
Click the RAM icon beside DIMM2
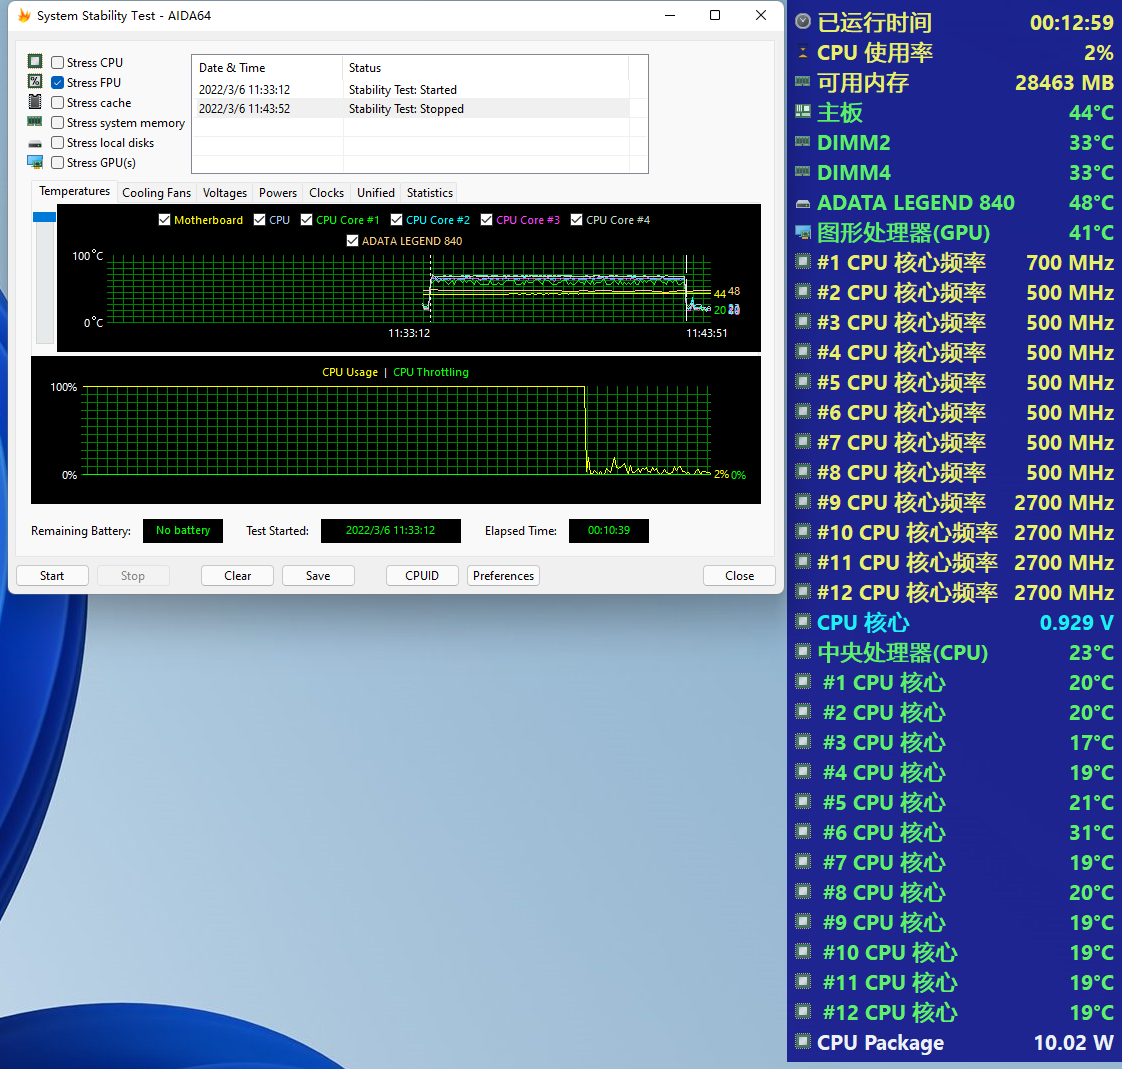pos(803,141)
